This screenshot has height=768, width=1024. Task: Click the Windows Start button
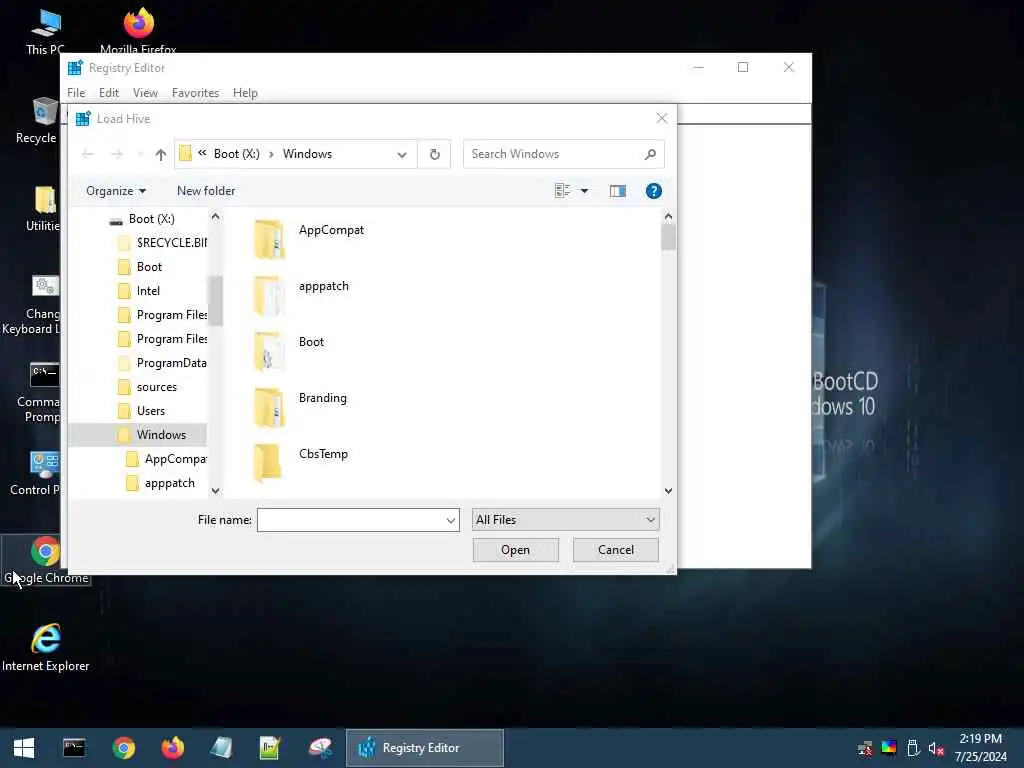tap(24, 748)
